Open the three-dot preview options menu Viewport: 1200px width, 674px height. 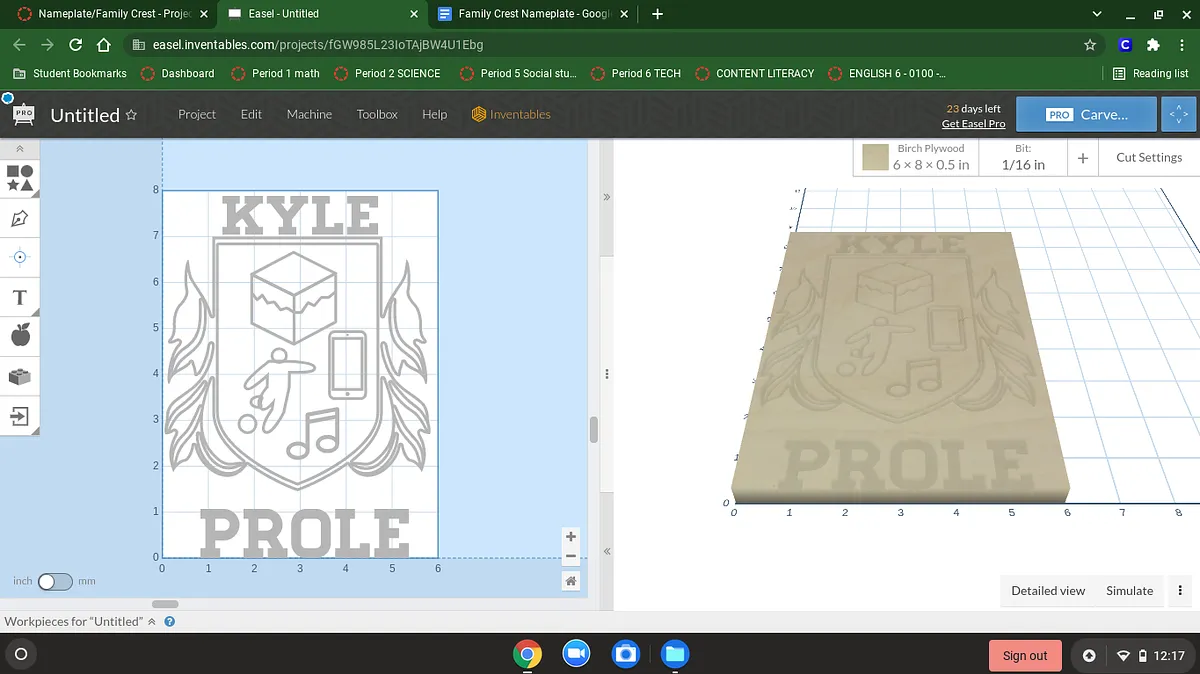click(x=1180, y=591)
